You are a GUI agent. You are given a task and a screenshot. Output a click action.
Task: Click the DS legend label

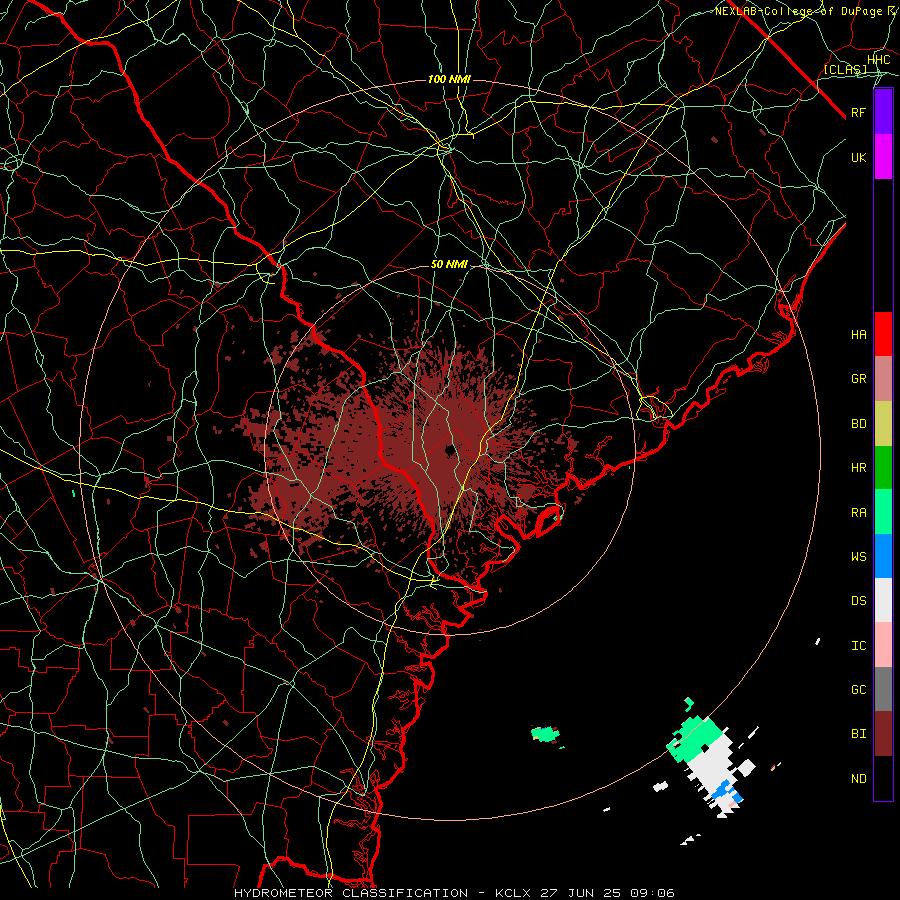point(859,601)
